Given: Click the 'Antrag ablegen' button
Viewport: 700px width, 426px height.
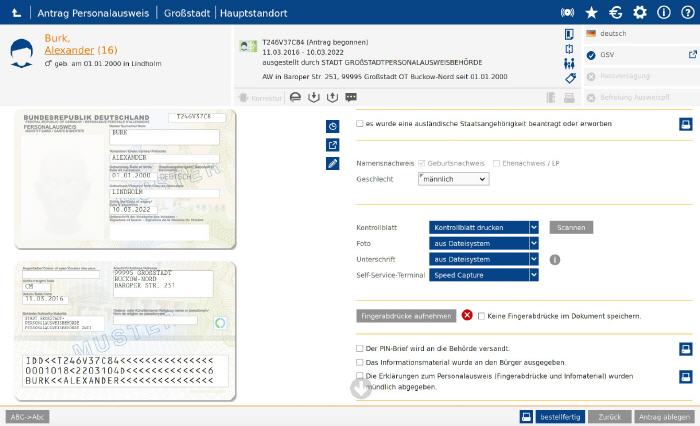Looking at the screenshot, I should tap(663, 416).
